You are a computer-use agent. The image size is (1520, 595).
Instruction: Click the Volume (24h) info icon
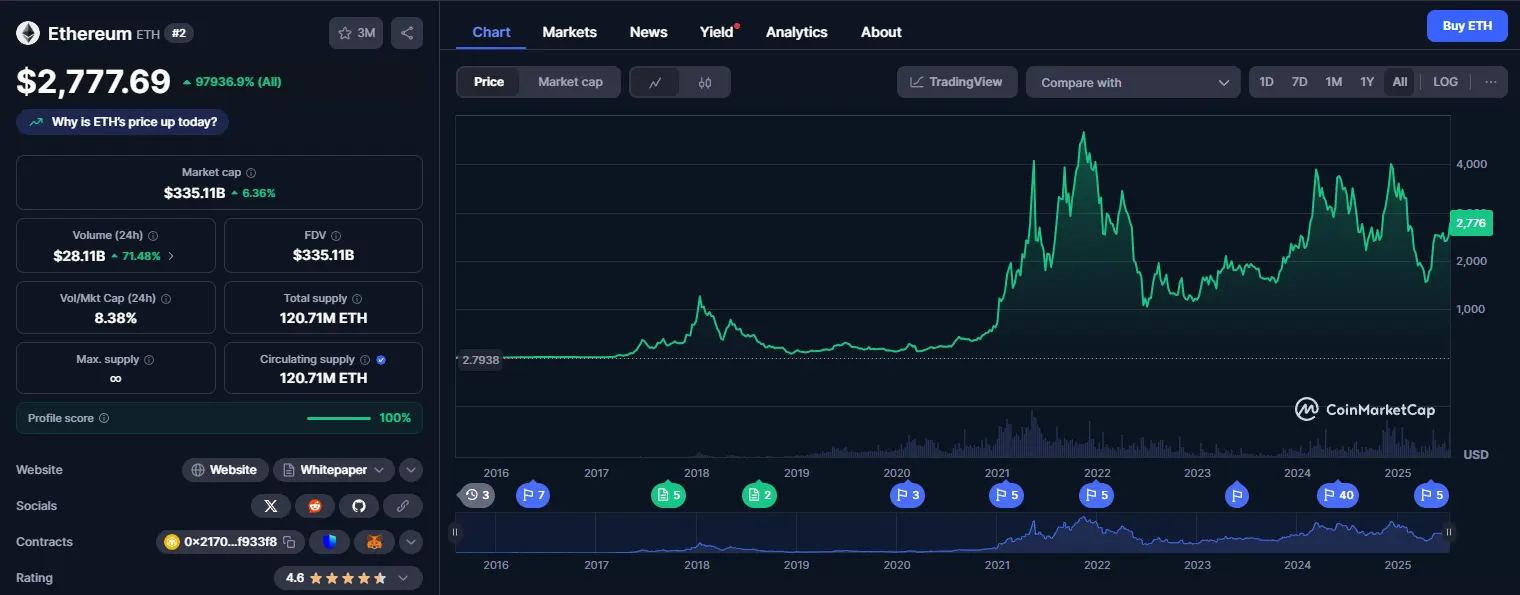(153, 236)
